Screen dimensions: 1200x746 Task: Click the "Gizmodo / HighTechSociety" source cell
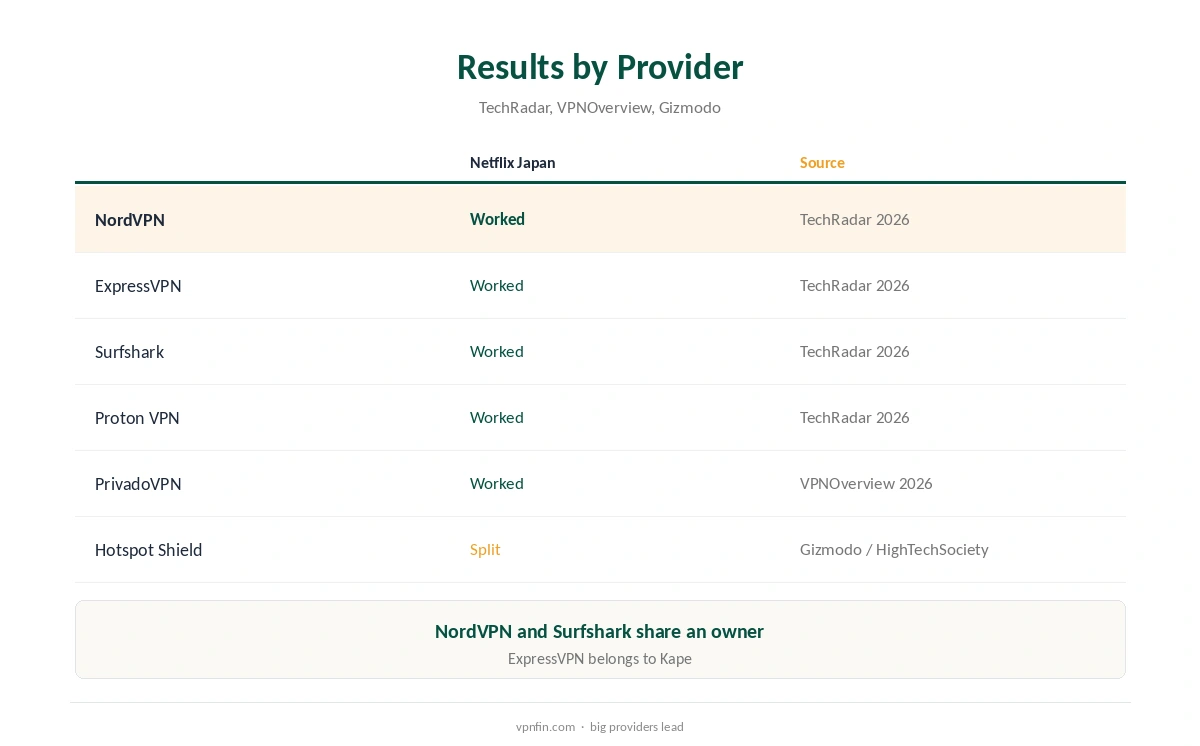pyautogui.click(x=894, y=549)
